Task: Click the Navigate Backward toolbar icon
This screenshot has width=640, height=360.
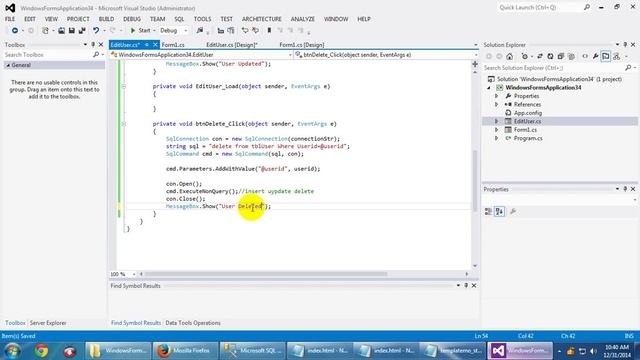Action: coord(15,31)
